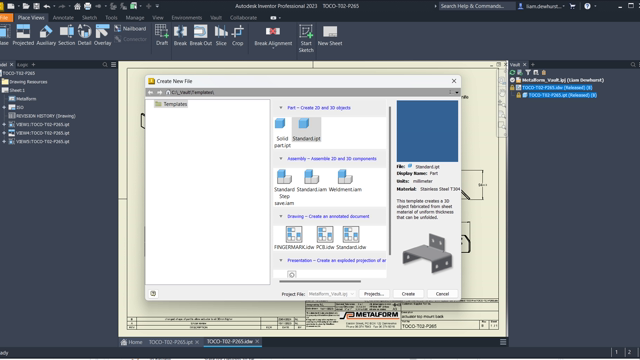This screenshot has height=360, width=640.
Task: Click the Open file icon in quick access toolbar
Action: coord(26,6)
